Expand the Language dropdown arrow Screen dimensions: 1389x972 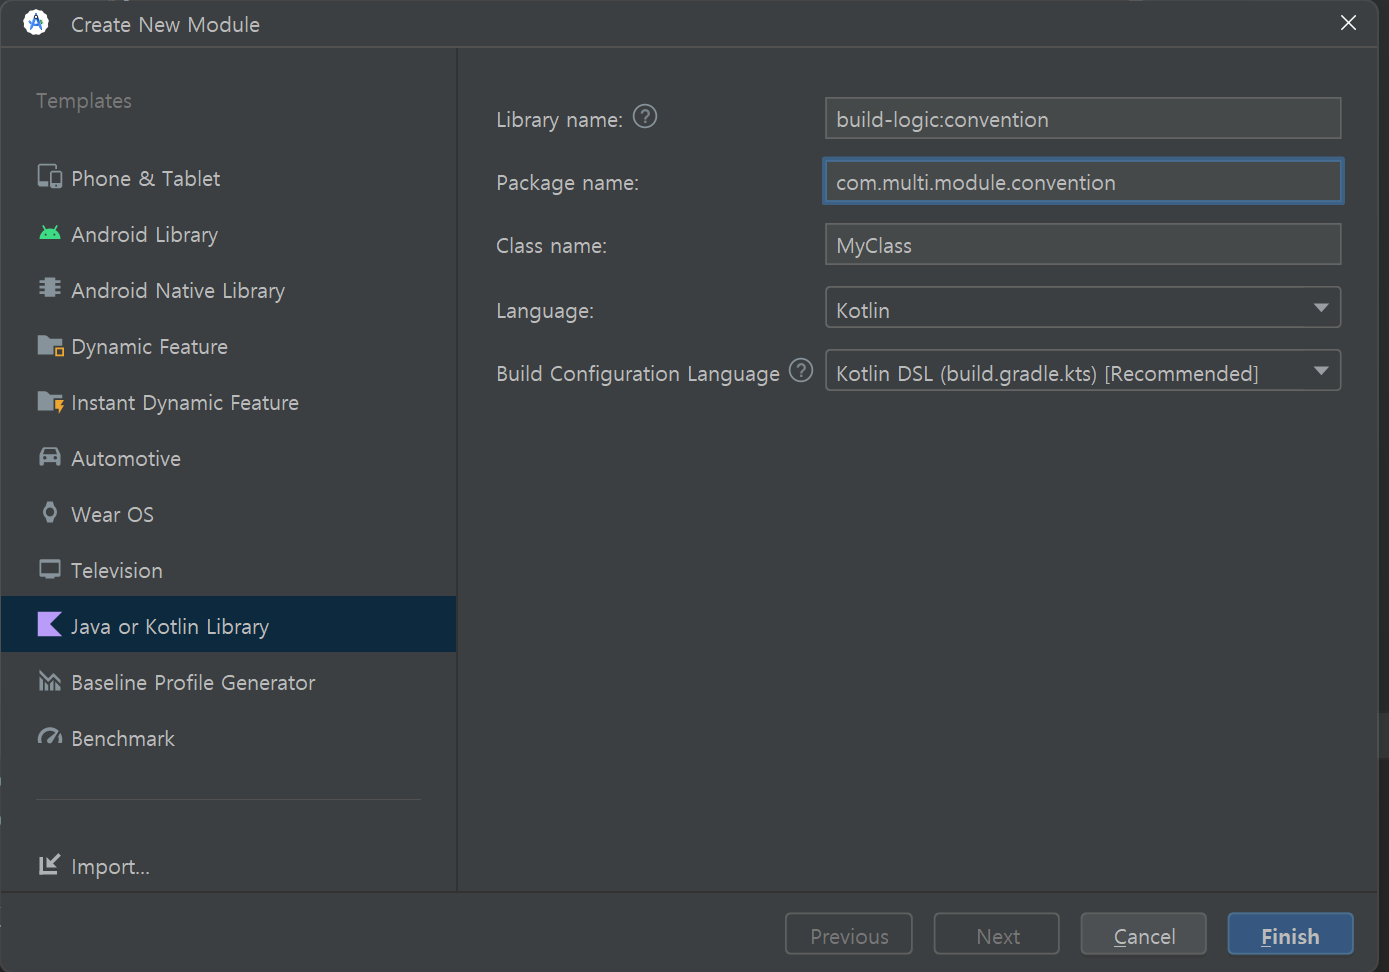(1321, 309)
